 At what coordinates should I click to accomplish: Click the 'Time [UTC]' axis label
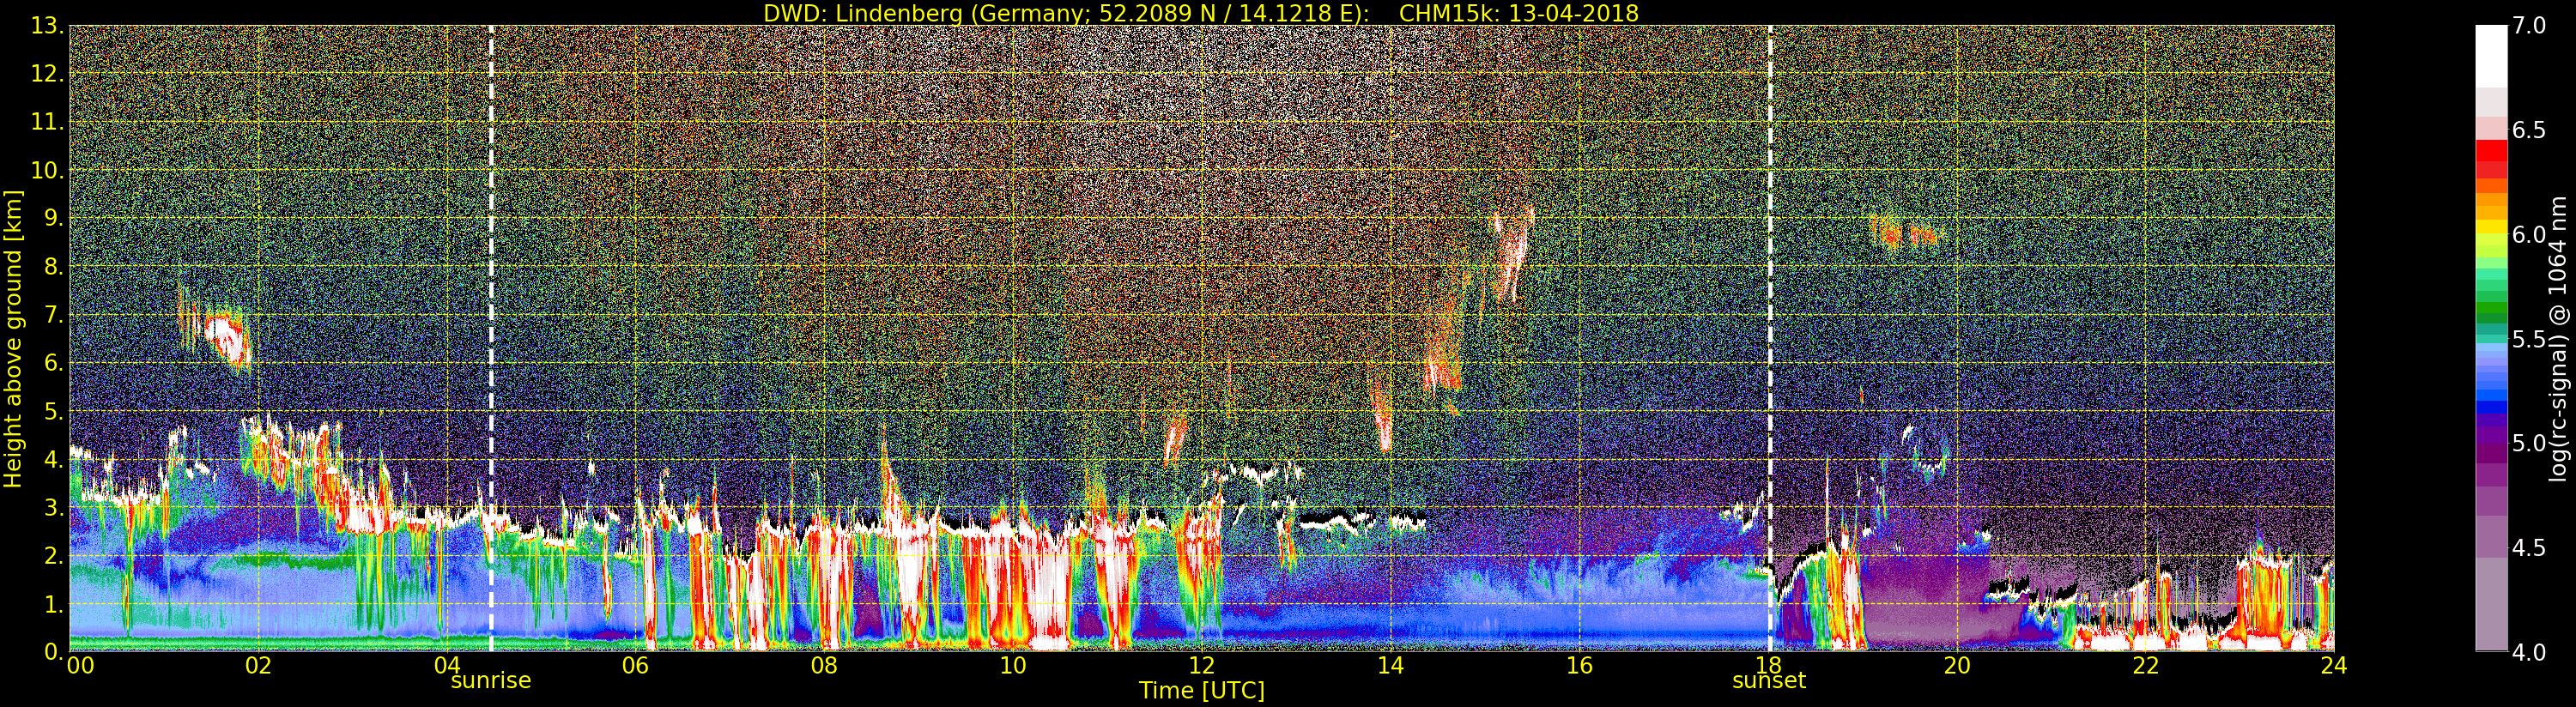1201,691
